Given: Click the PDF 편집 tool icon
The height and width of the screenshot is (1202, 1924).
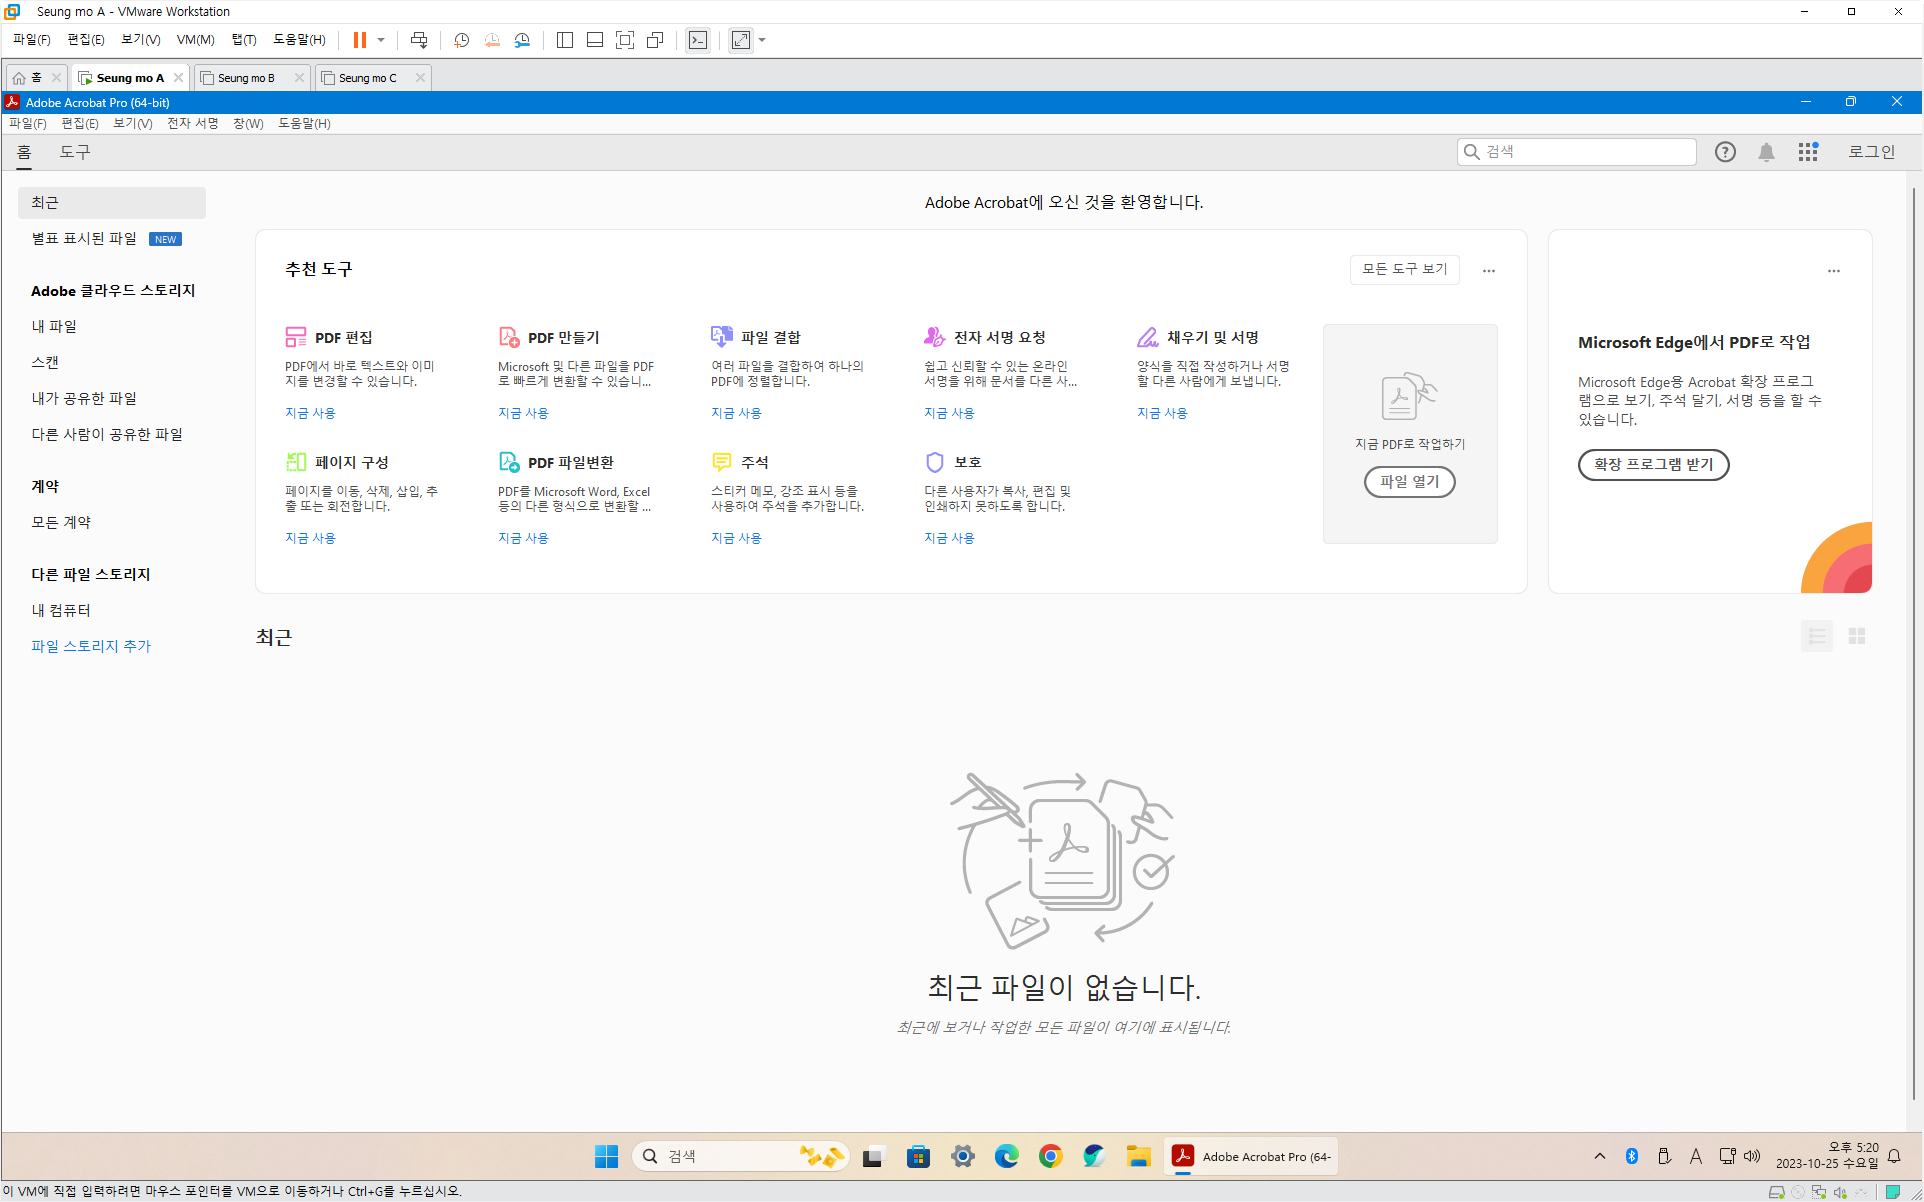Looking at the screenshot, I should click(296, 337).
